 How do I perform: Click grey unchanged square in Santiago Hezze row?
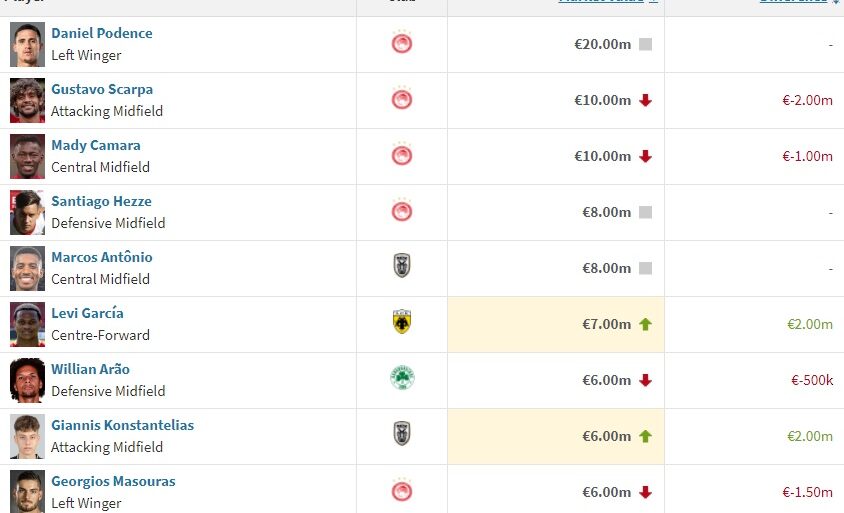(645, 212)
